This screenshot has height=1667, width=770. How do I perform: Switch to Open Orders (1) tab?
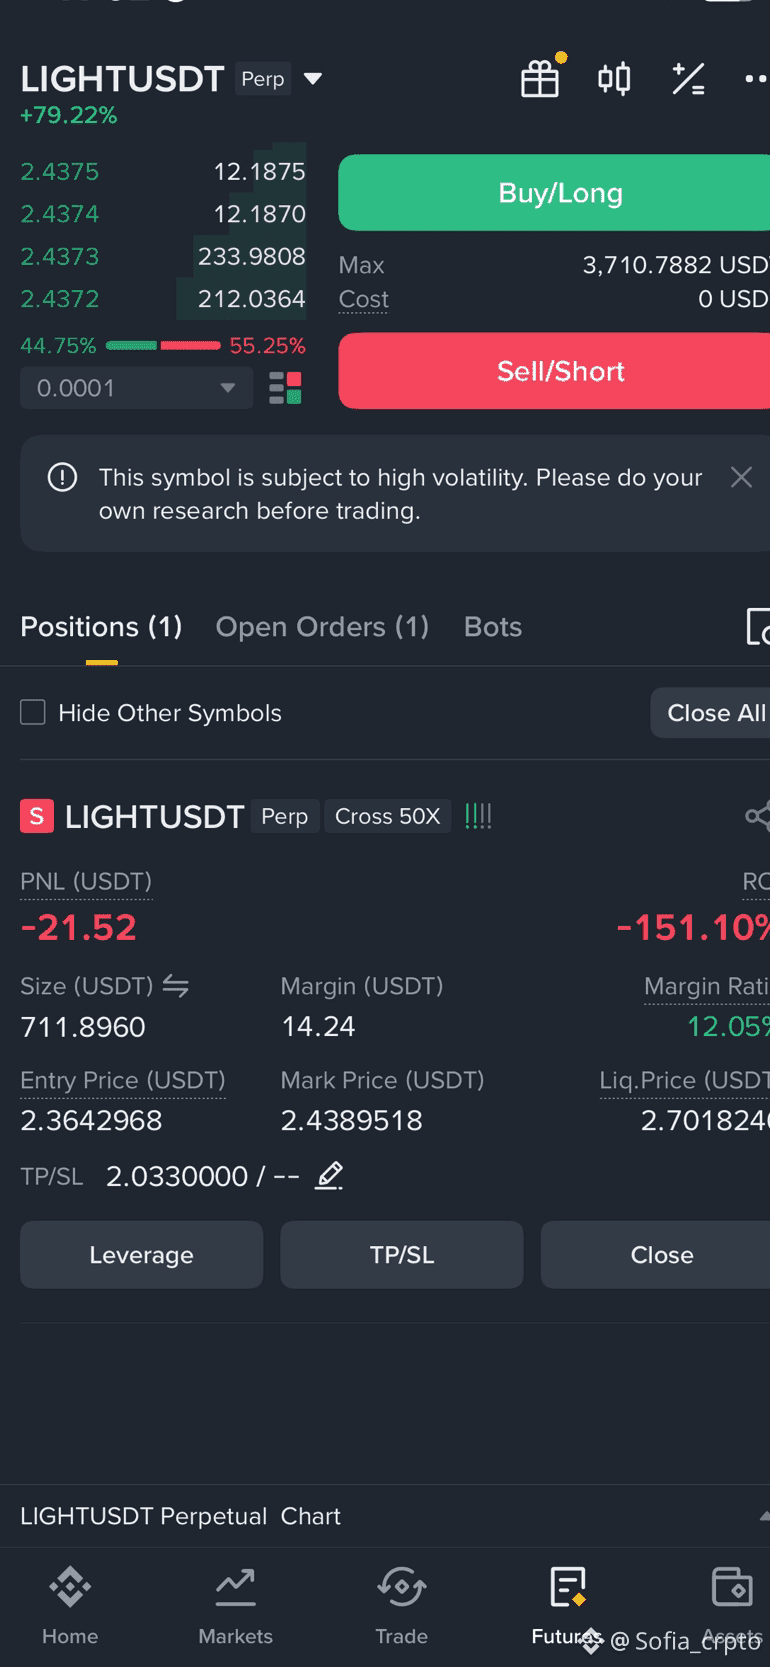pyautogui.click(x=322, y=627)
